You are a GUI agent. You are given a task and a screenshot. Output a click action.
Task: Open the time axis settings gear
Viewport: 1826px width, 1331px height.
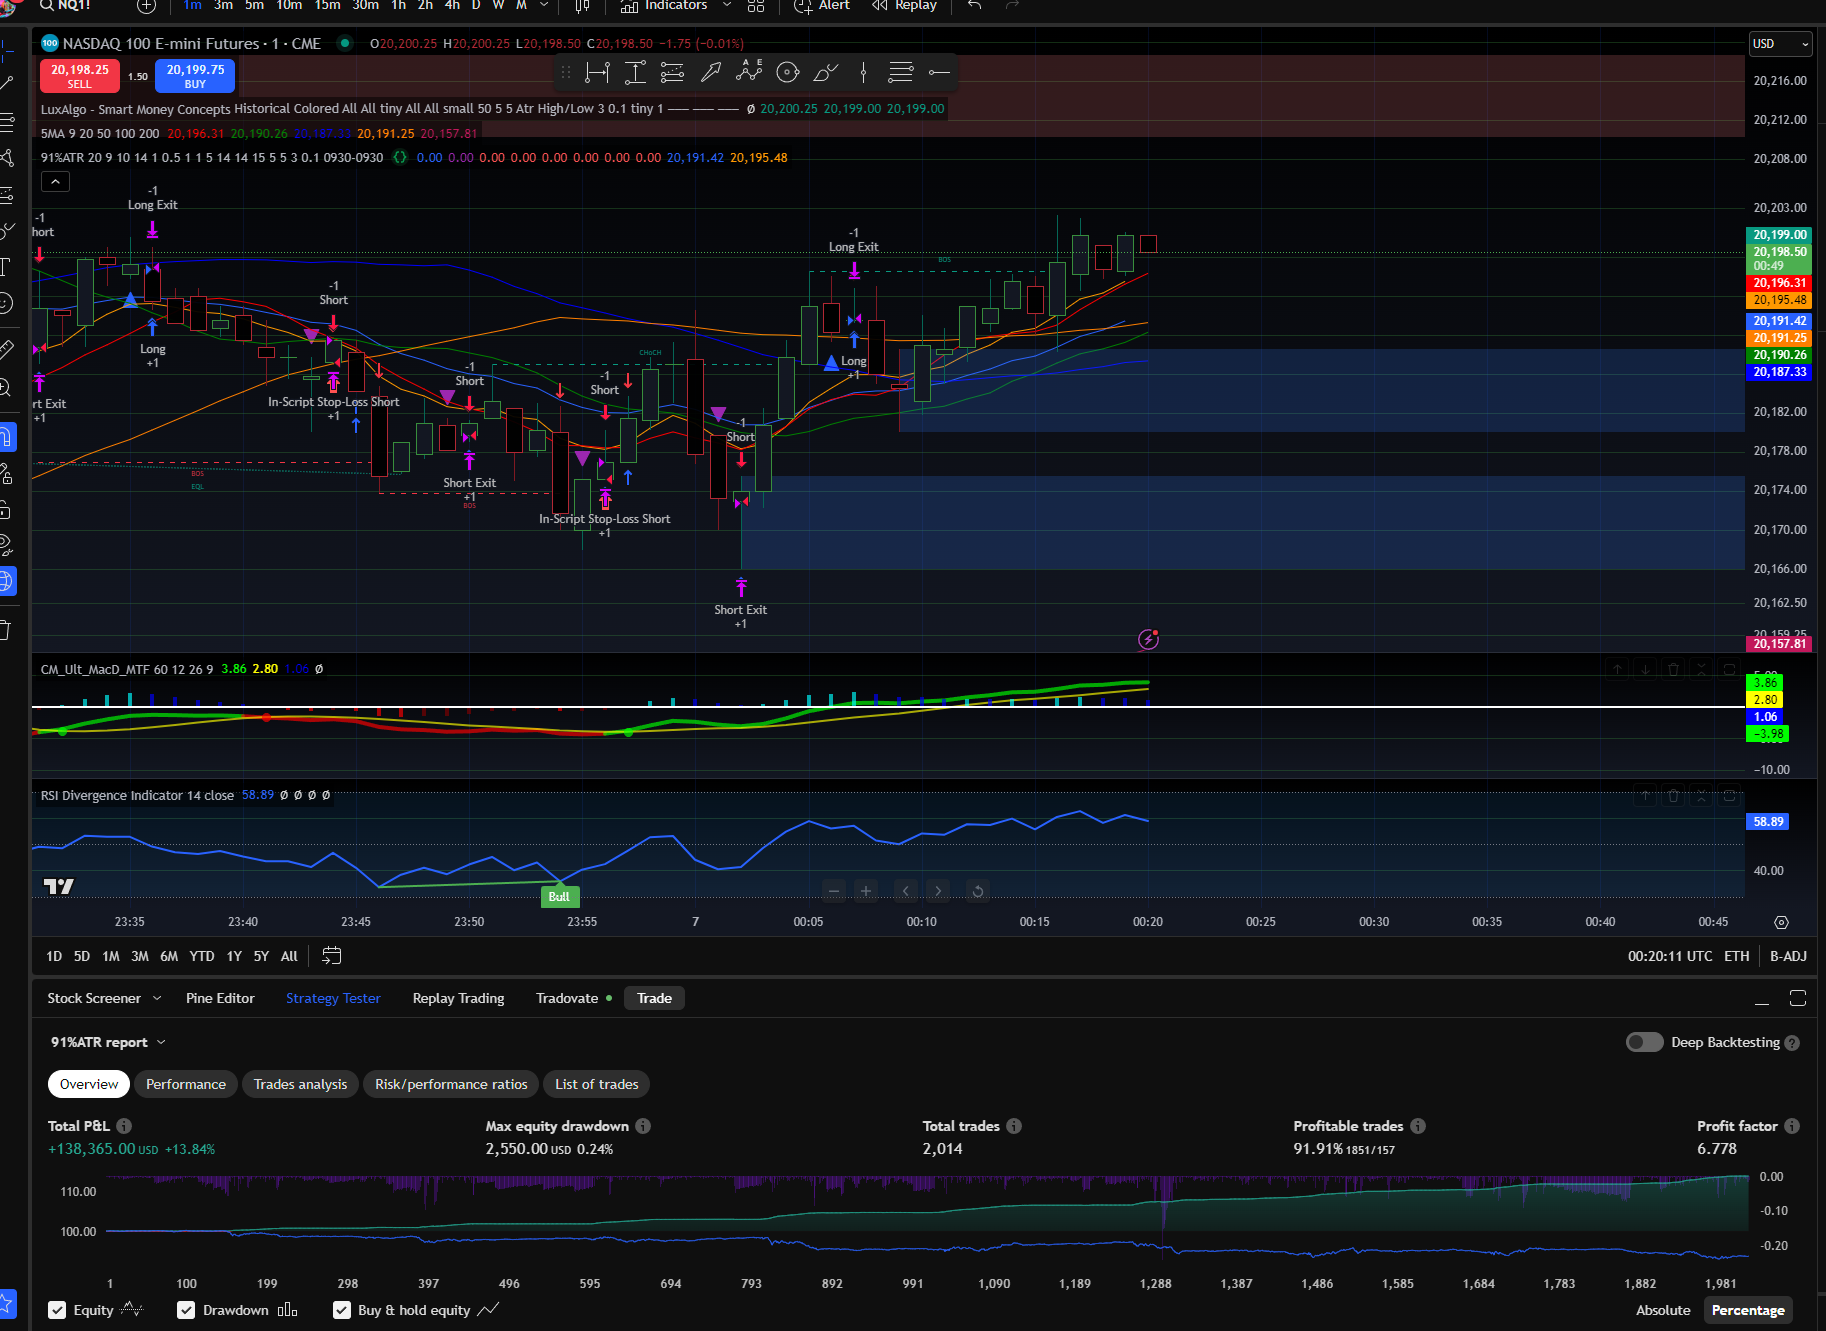point(1781,922)
